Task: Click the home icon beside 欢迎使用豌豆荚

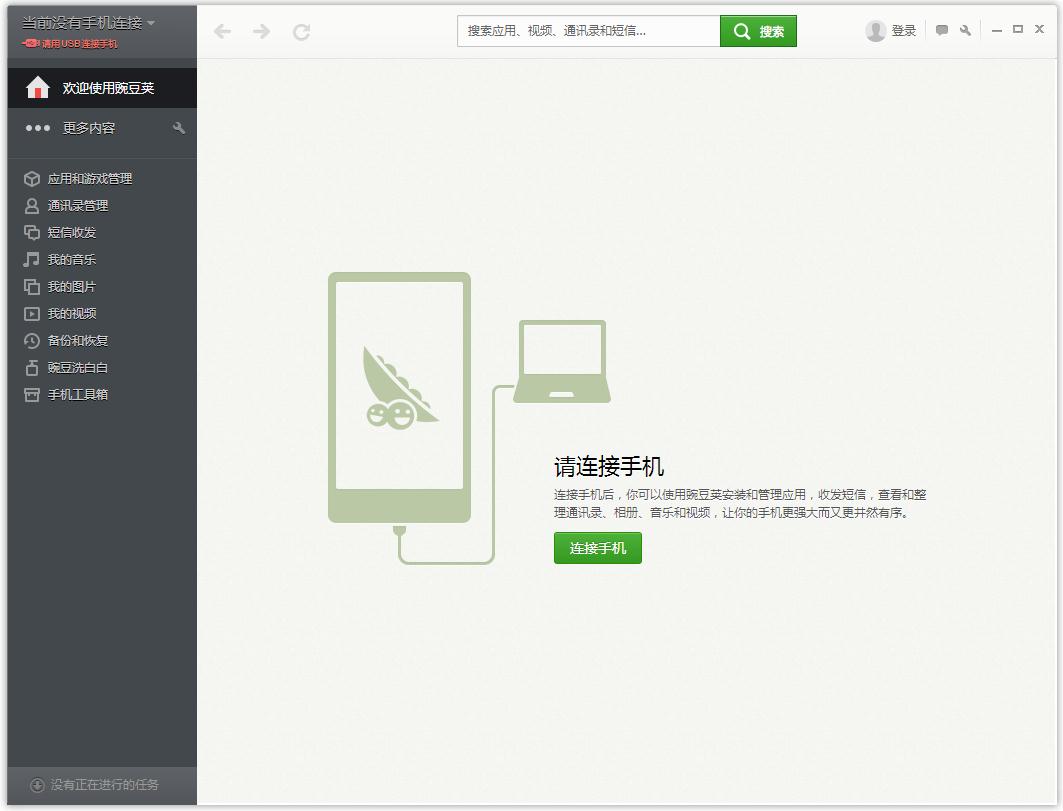Action: (x=38, y=87)
